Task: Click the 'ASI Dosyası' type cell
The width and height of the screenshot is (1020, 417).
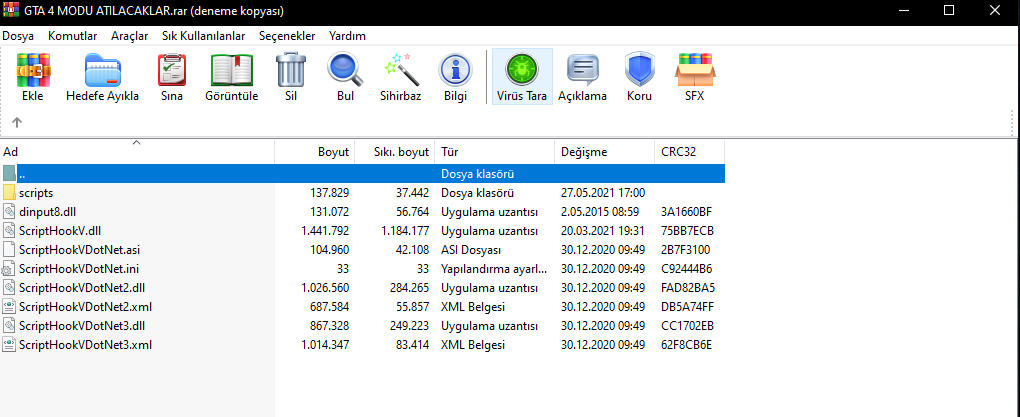Action: 471,249
